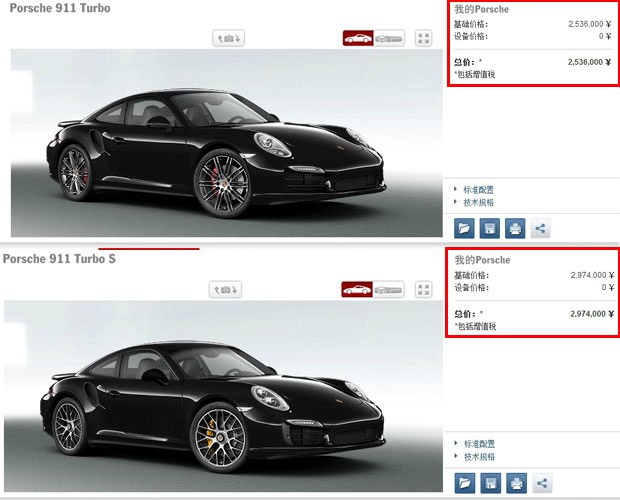The width and height of the screenshot is (620, 500).
Task: Share the 911 Turbo configuration
Action: 540,228
